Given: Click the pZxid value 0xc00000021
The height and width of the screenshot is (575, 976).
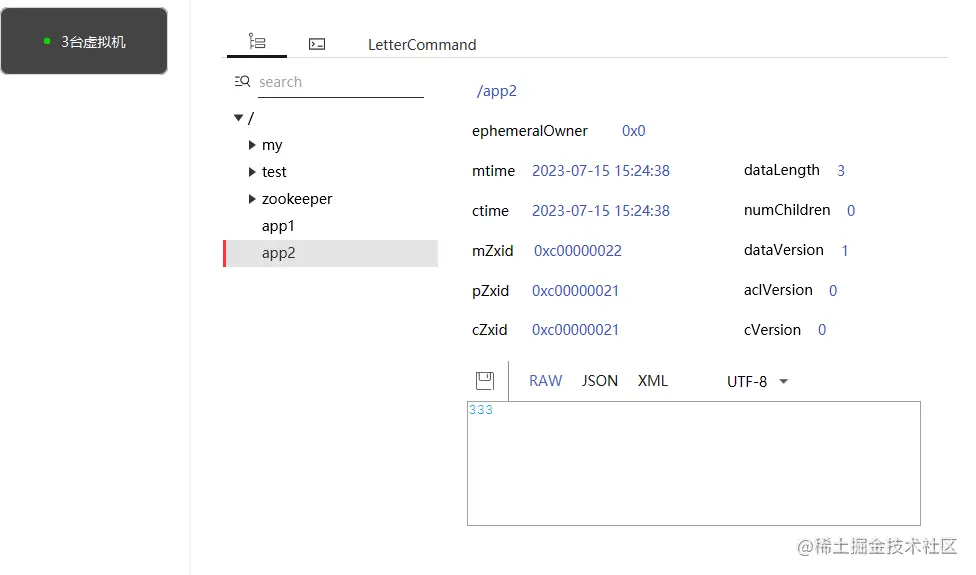Looking at the screenshot, I should tap(575, 291).
